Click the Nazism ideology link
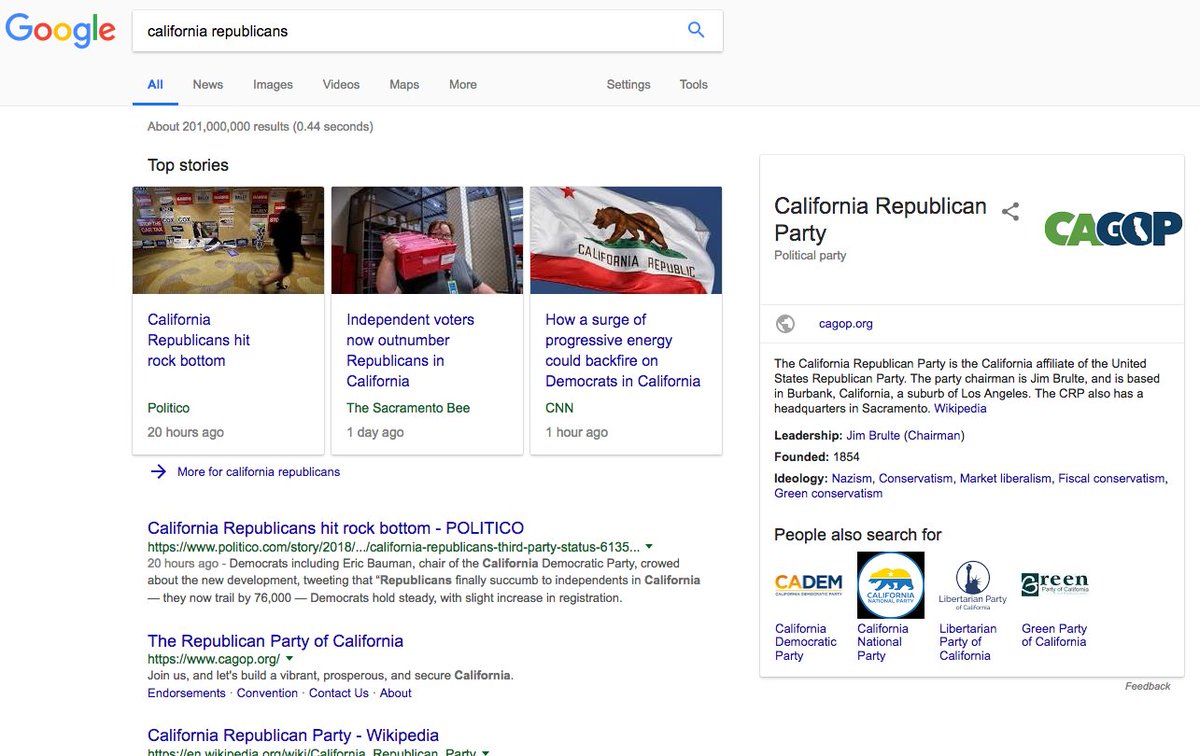1200x756 pixels. click(x=851, y=478)
